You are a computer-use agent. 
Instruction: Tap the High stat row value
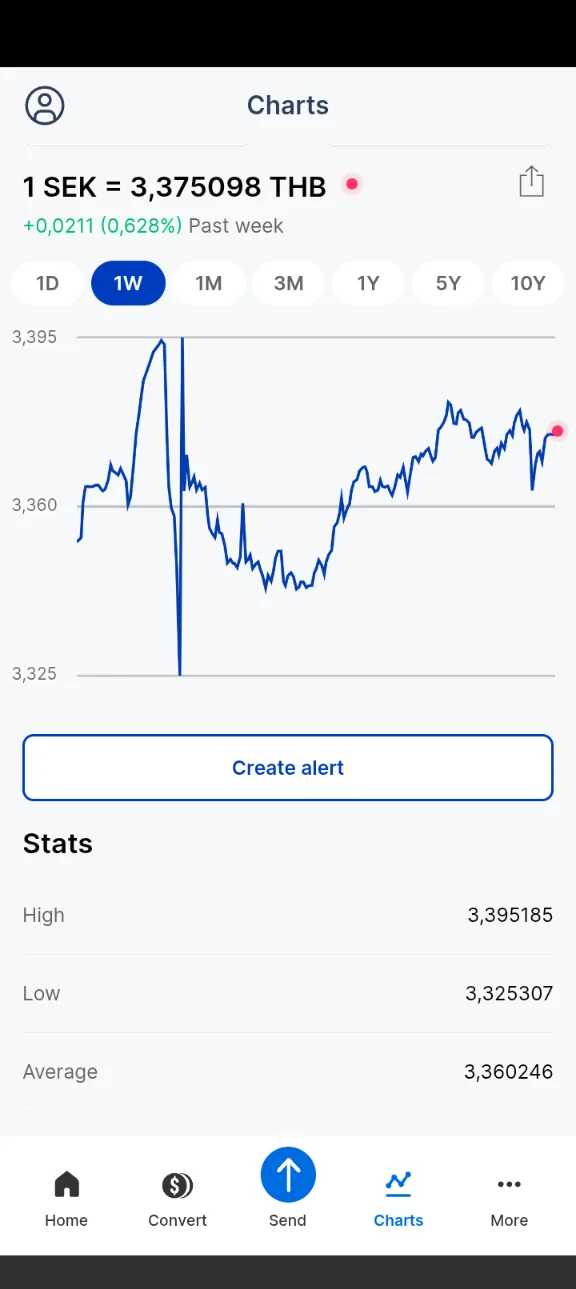(x=510, y=915)
